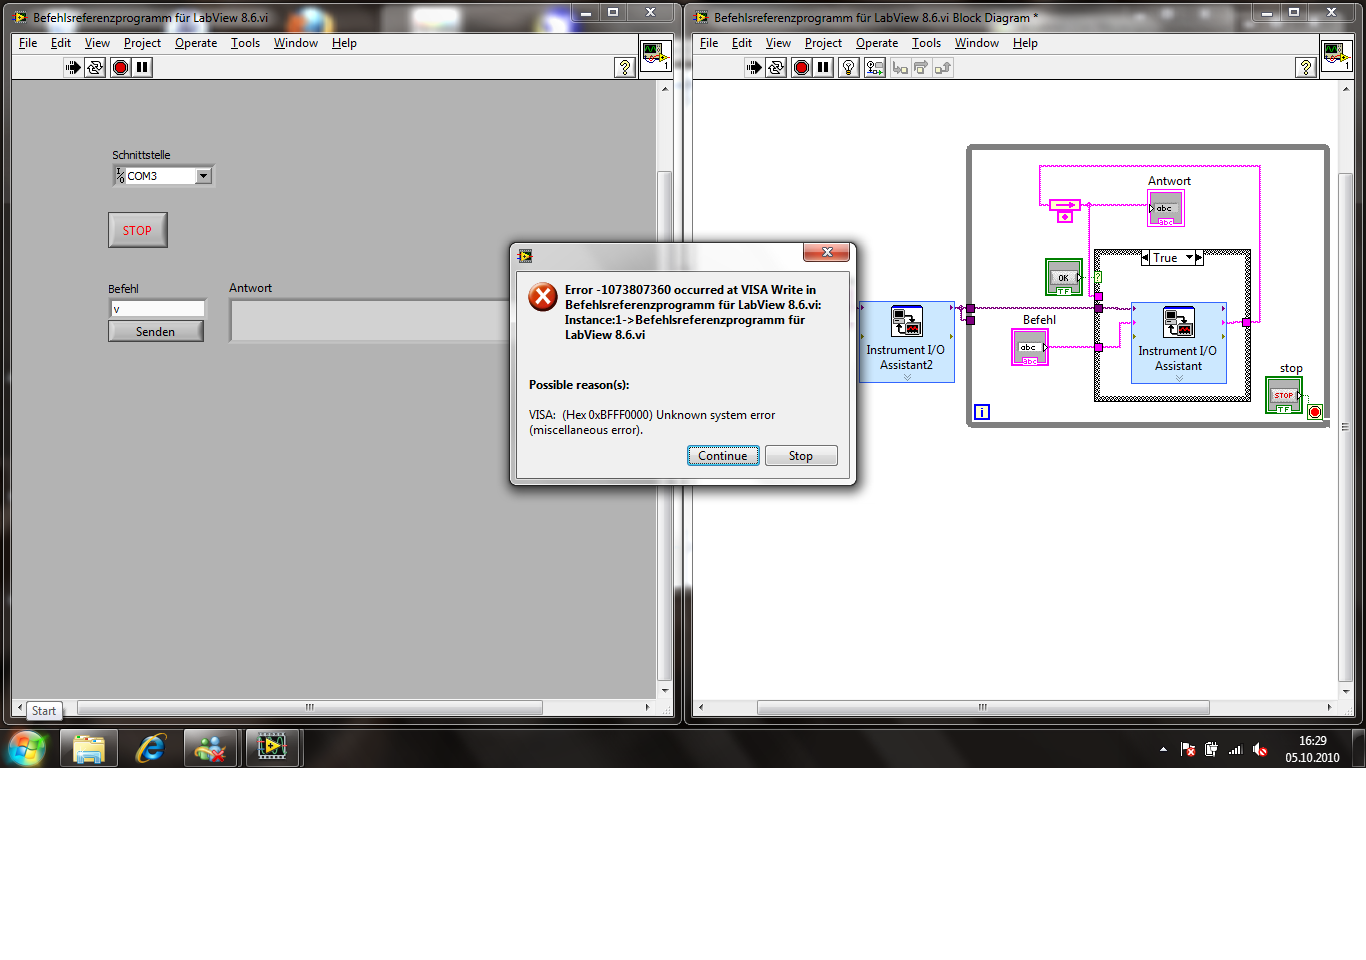Viewport: 1366px width, 960px height.
Task: Click the Block Diagram horizontal scrollbar
Action: 983,708
